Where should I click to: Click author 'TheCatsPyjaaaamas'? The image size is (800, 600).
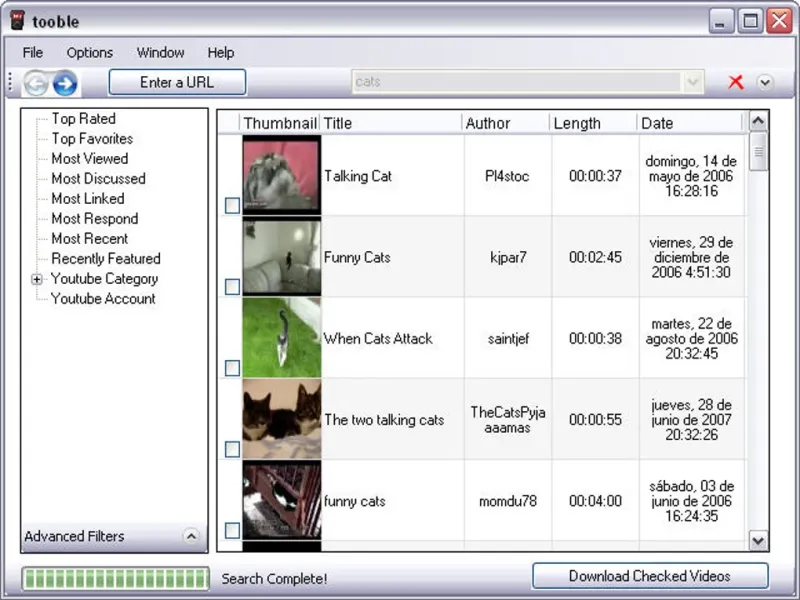click(508, 420)
